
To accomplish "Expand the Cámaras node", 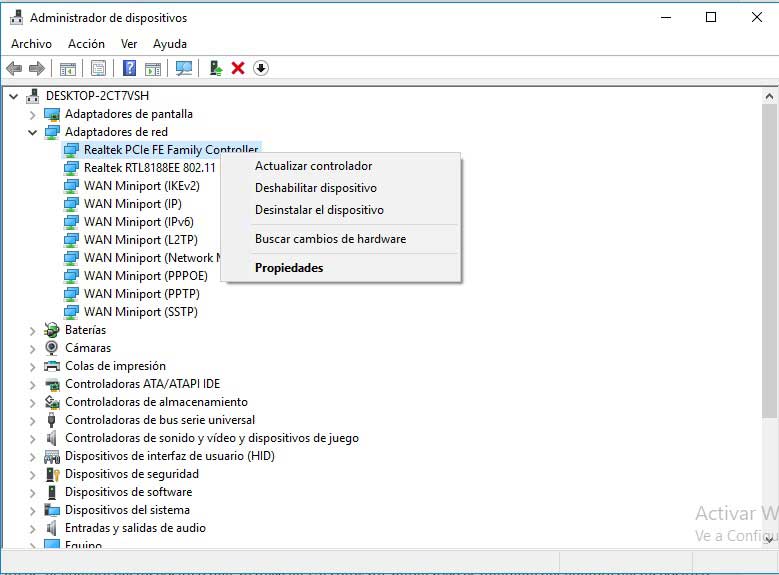I will pyautogui.click(x=32, y=348).
